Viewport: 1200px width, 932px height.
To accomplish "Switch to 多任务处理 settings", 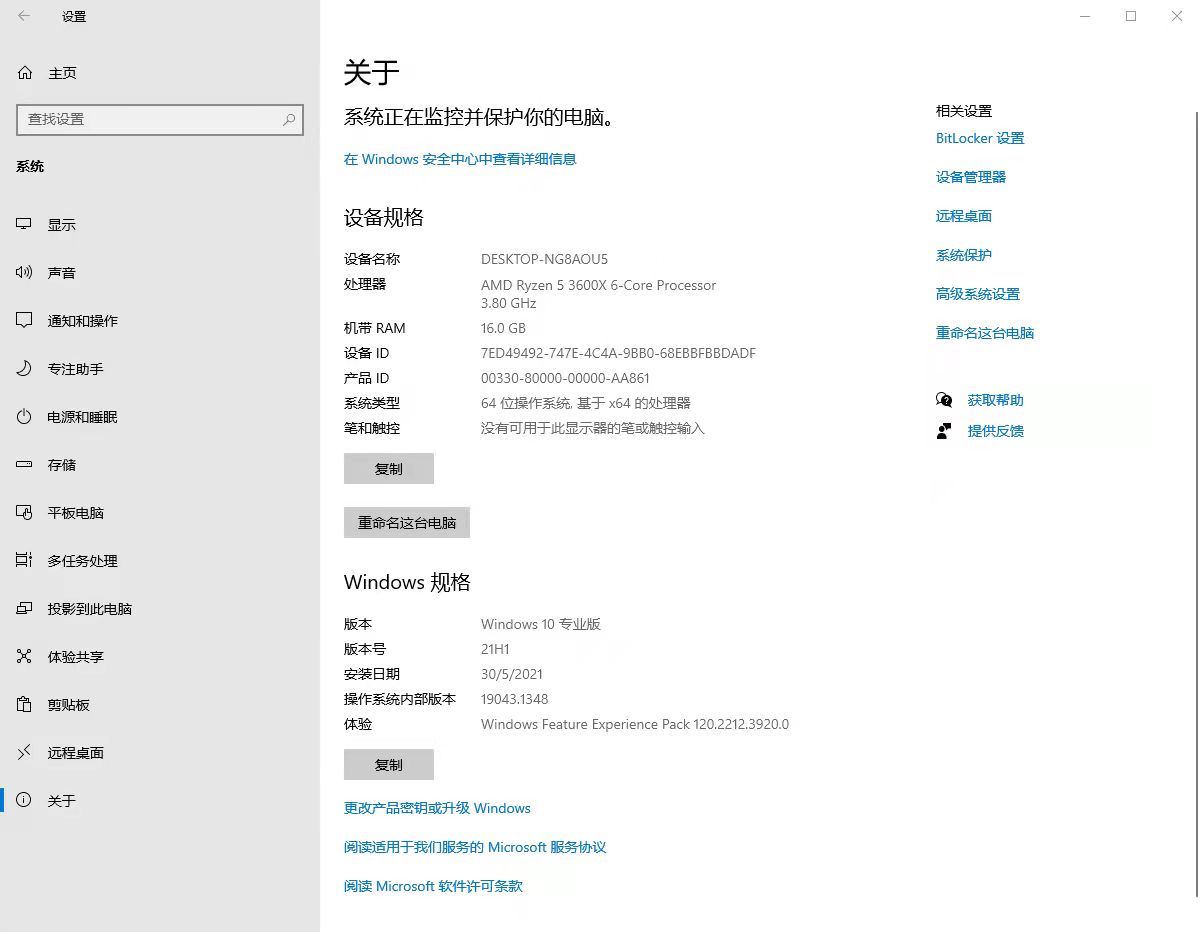I will [x=160, y=561].
